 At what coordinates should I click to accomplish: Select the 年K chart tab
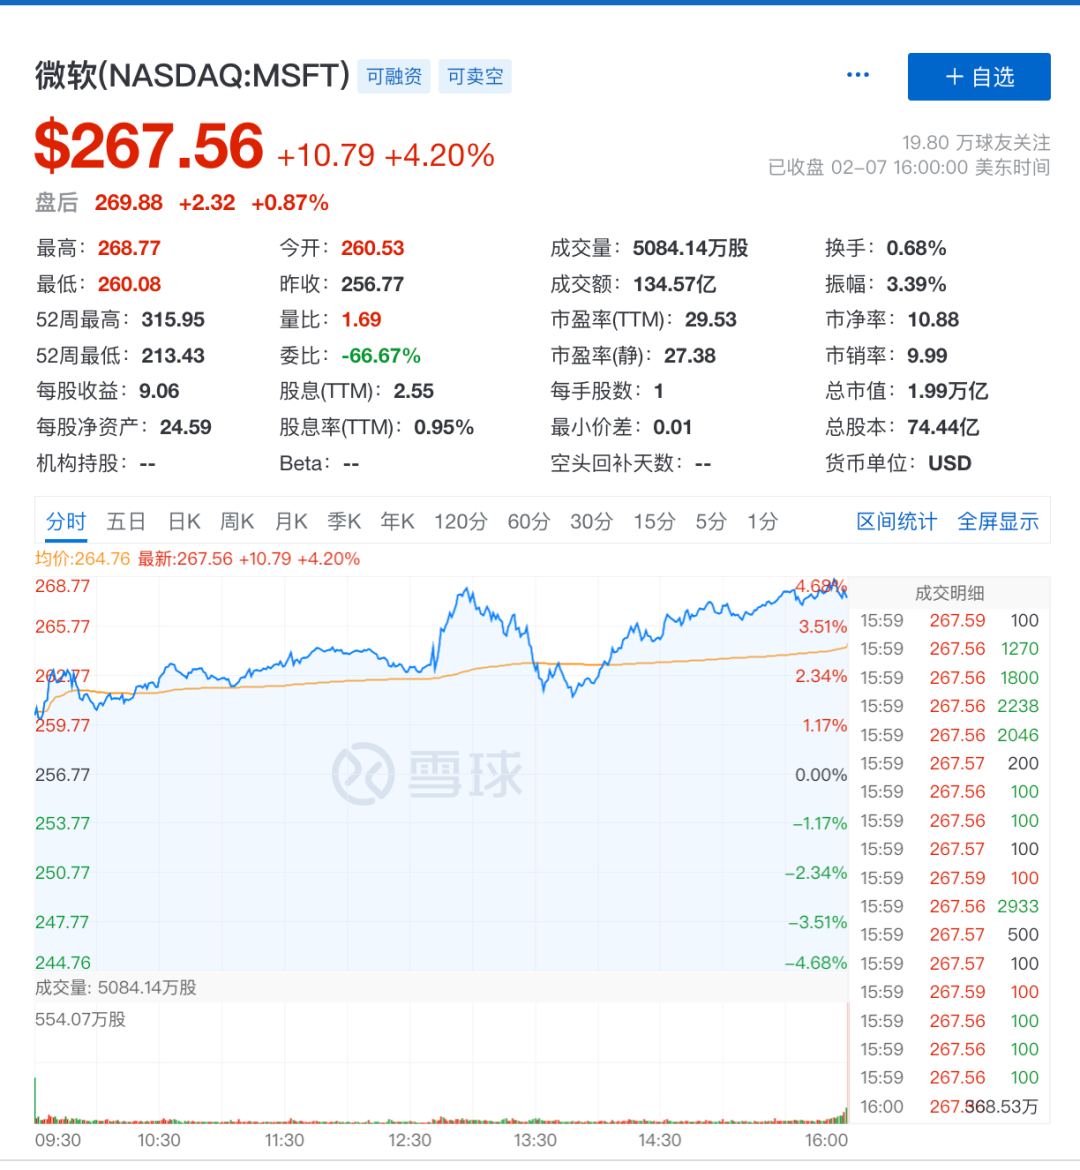397,521
